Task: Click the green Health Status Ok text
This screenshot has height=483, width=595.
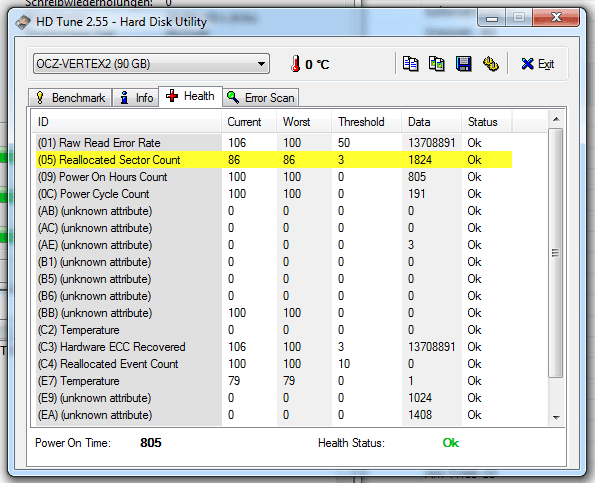Action: (450, 442)
